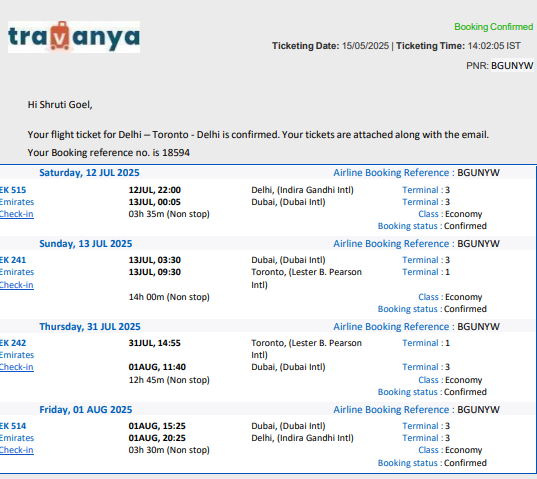The width and height of the screenshot is (537, 479).
Task: Open Check-in link for flight EK 242
Action: pos(16,367)
